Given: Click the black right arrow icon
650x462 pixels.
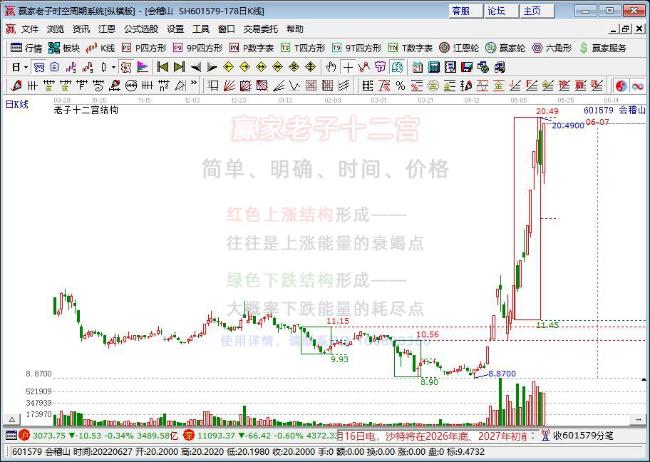Looking at the screenshot, I should [x=212, y=67].
